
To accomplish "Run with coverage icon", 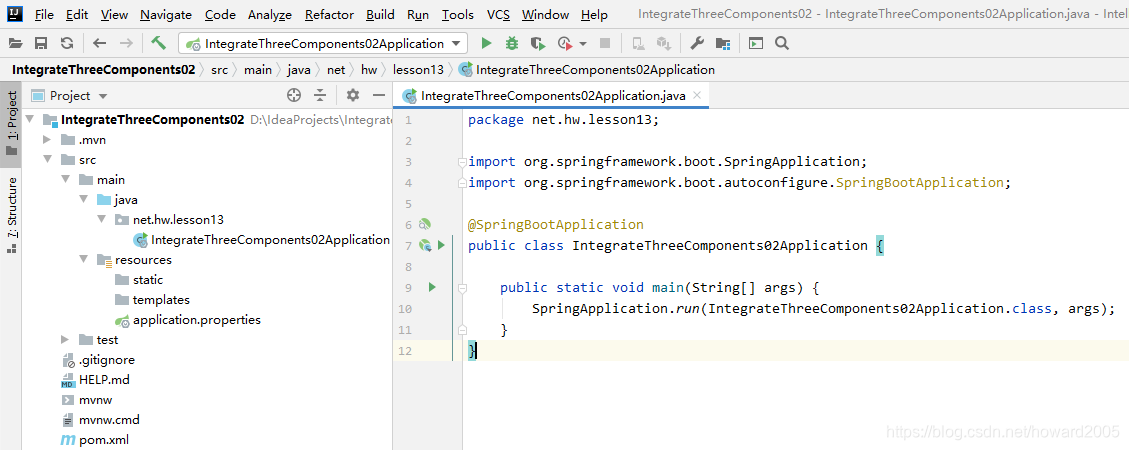I will point(538,44).
